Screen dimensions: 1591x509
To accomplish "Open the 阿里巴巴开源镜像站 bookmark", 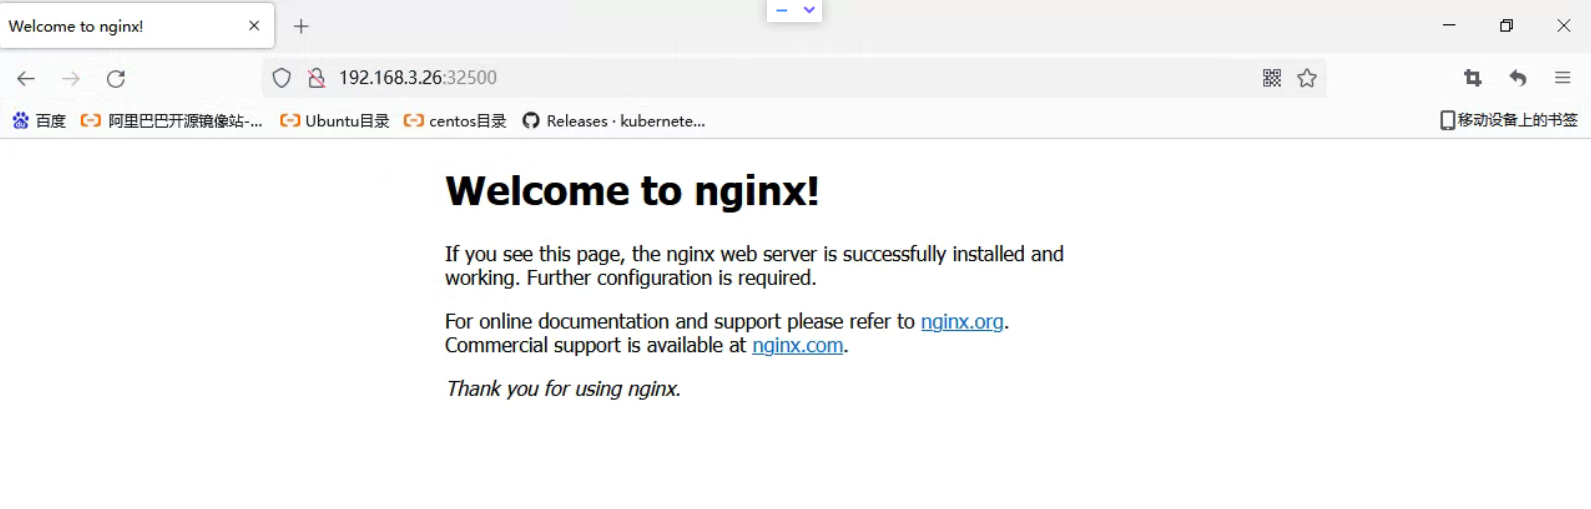I will [x=172, y=121].
